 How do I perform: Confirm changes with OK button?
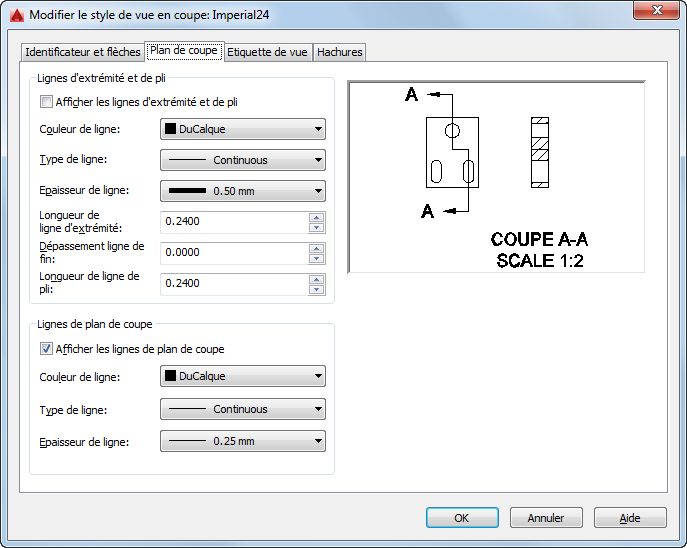pos(462,518)
